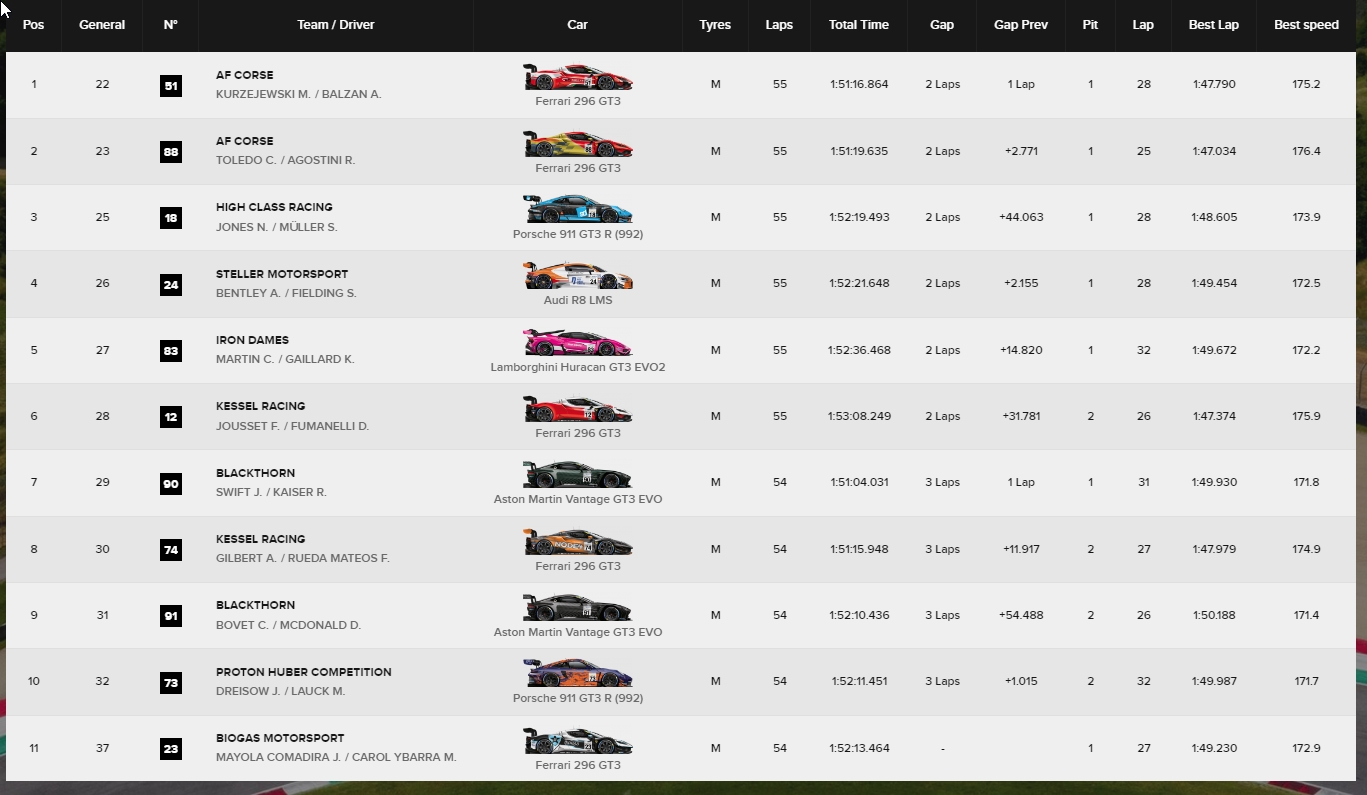Sort by the Team / Driver header

point(336,25)
